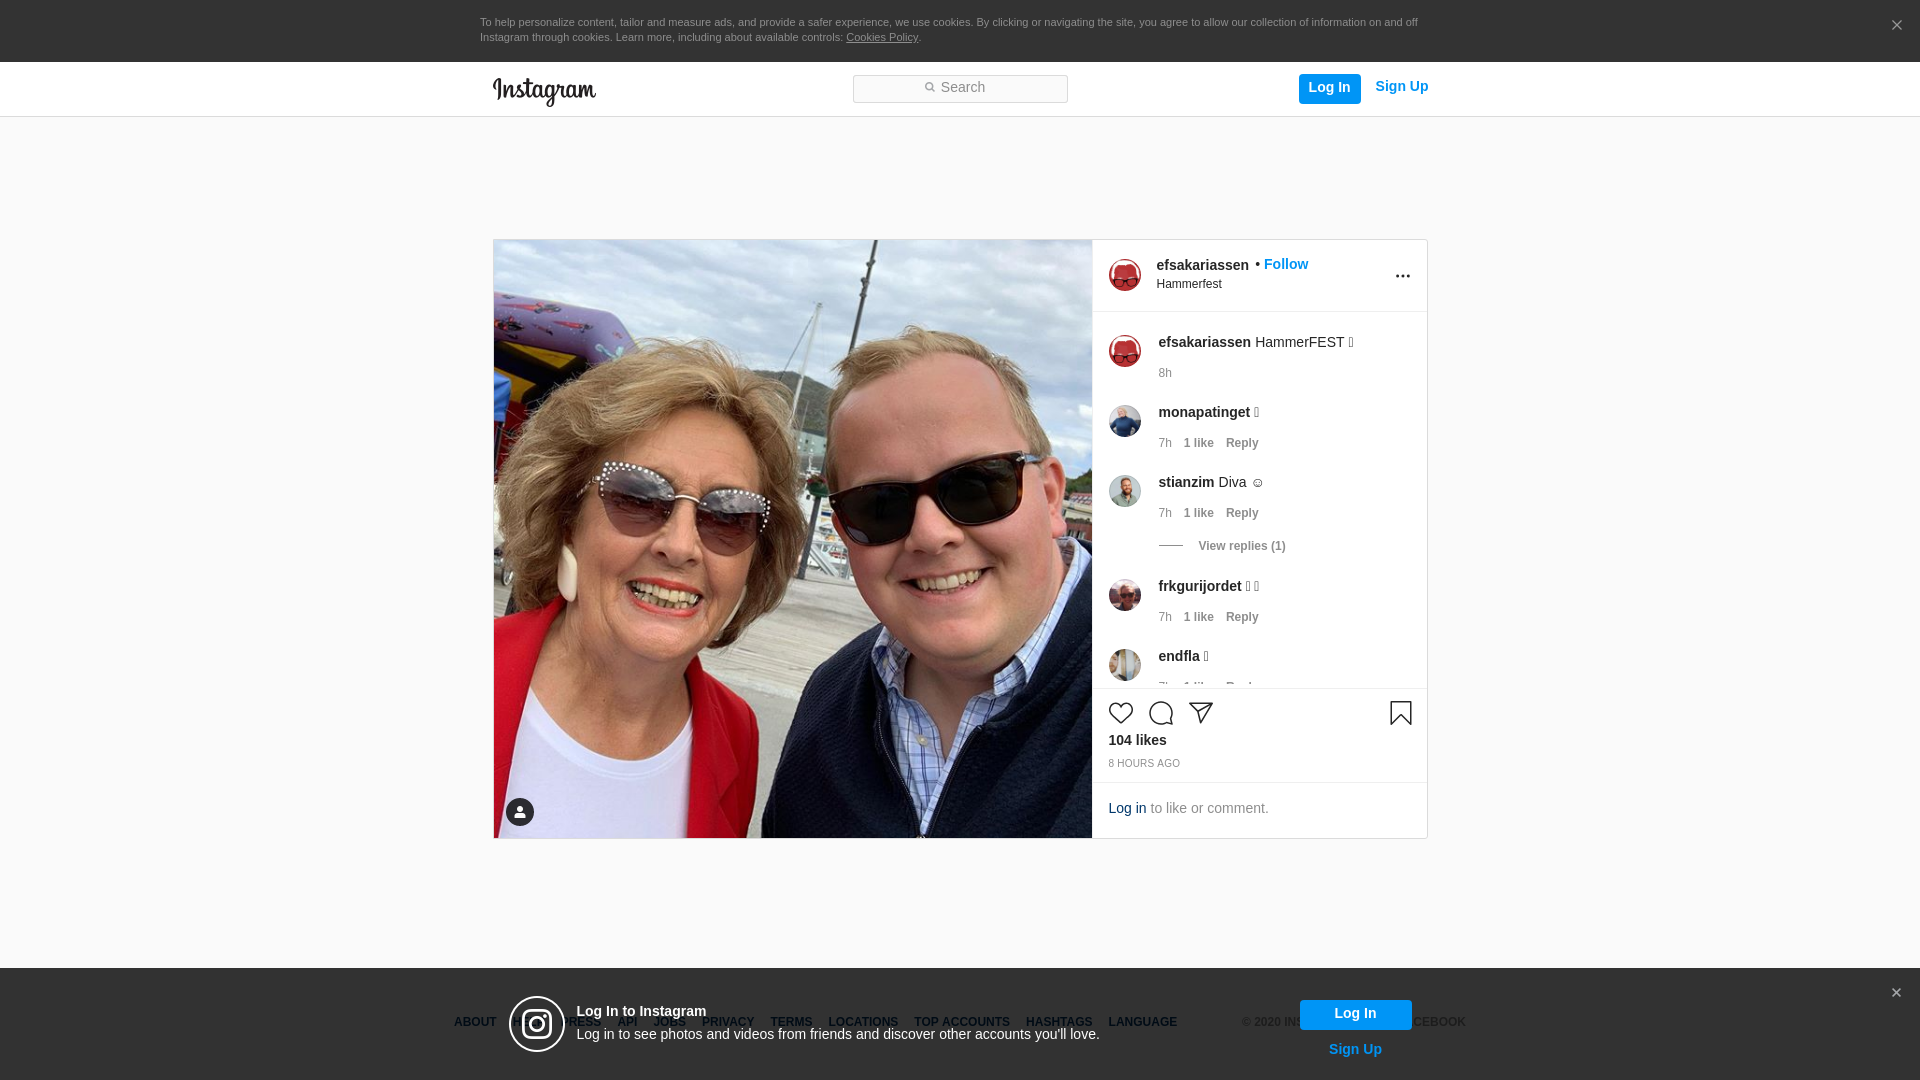Open ABOUT footer link
Image resolution: width=1920 pixels, height=1080 pixels.
coord(474,1022)
